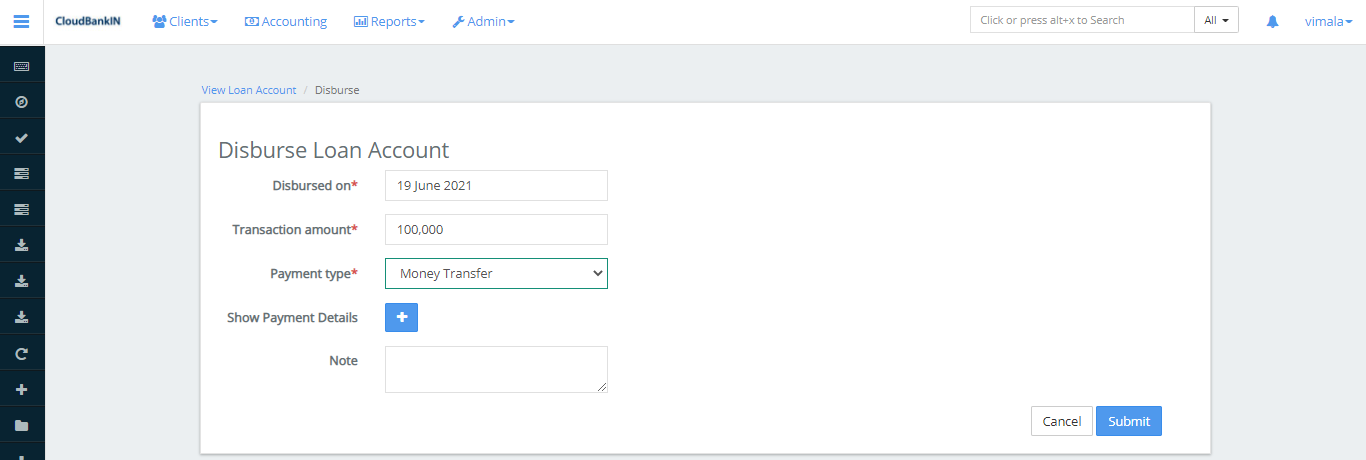This screenshot has height=460, width=1366.
Task: Open the vimala user menu
Action: [1328, 21]
